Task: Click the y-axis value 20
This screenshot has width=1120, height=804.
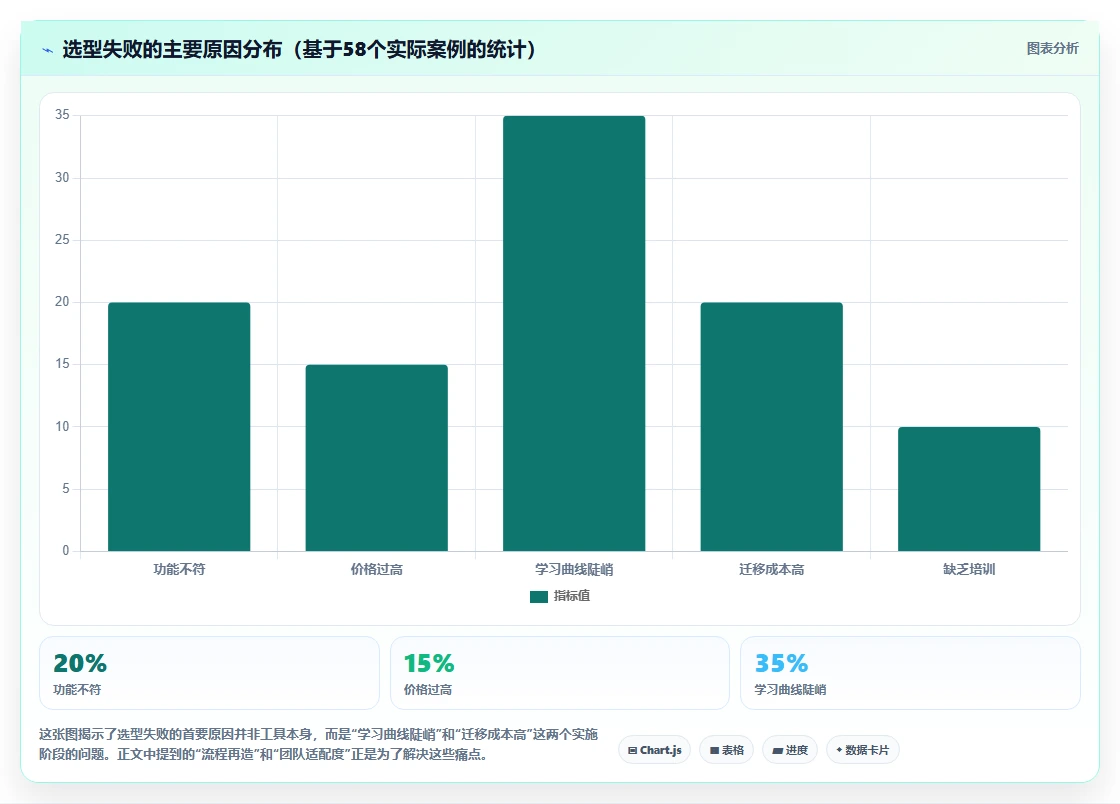Action: [x=62, y=302]
